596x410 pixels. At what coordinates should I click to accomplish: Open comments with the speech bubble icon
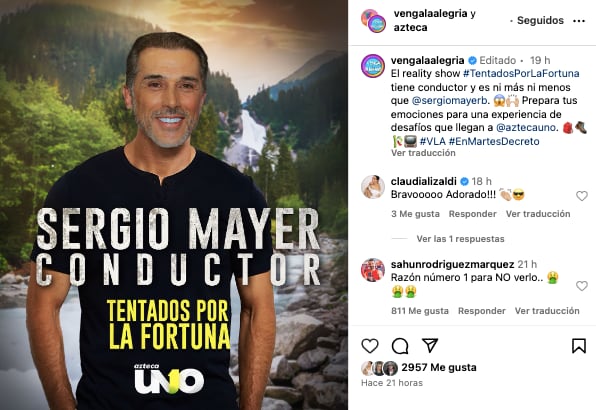400,346
